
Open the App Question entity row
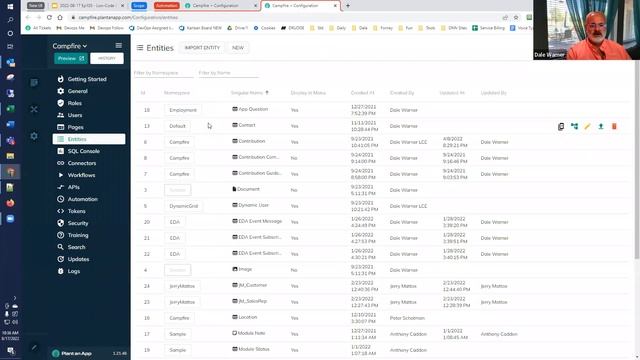point(382,110)
